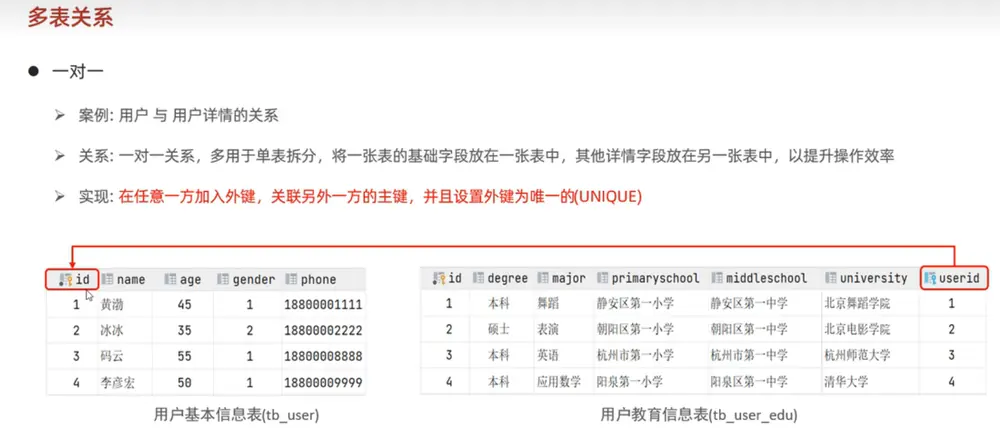Viewport: 1000px width, 438px height.
Task: Click the primary key icon of tb_user id column
Action: [x=65, y=279]
